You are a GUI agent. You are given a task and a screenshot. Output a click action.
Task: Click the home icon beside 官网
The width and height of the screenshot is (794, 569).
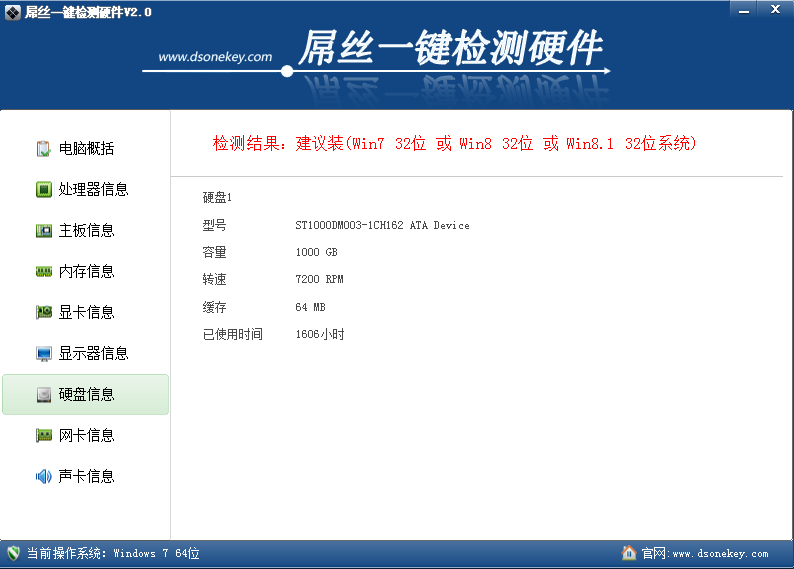[629, 553]
